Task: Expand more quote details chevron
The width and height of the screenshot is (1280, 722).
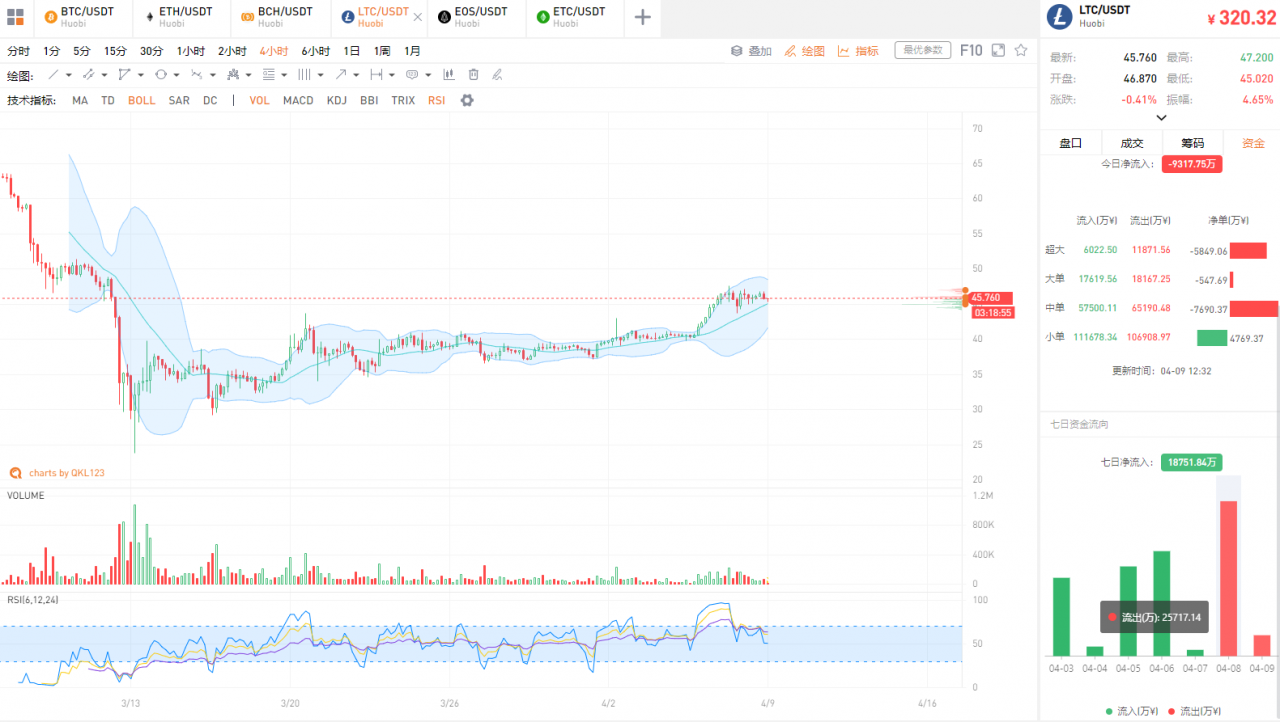Action: (x=1161, y=117)
